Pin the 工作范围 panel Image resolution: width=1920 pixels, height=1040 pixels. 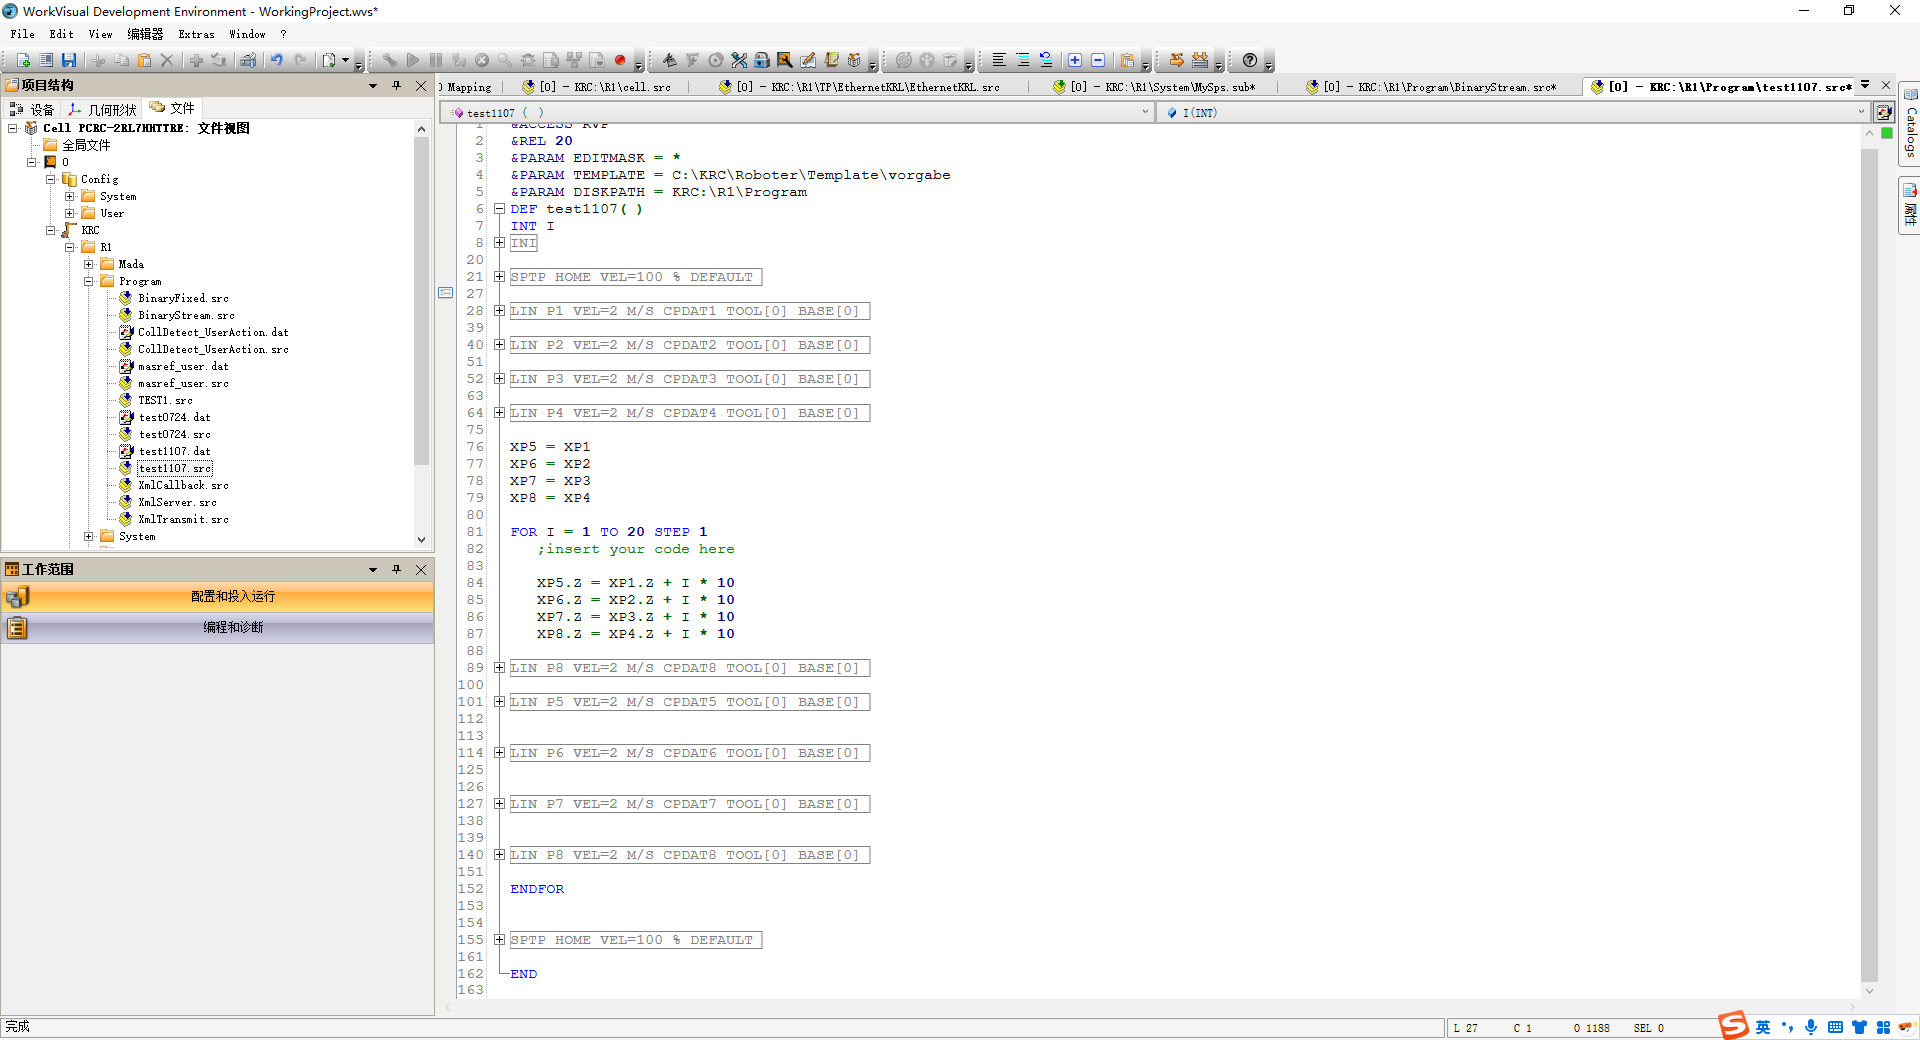coord(397,569)
